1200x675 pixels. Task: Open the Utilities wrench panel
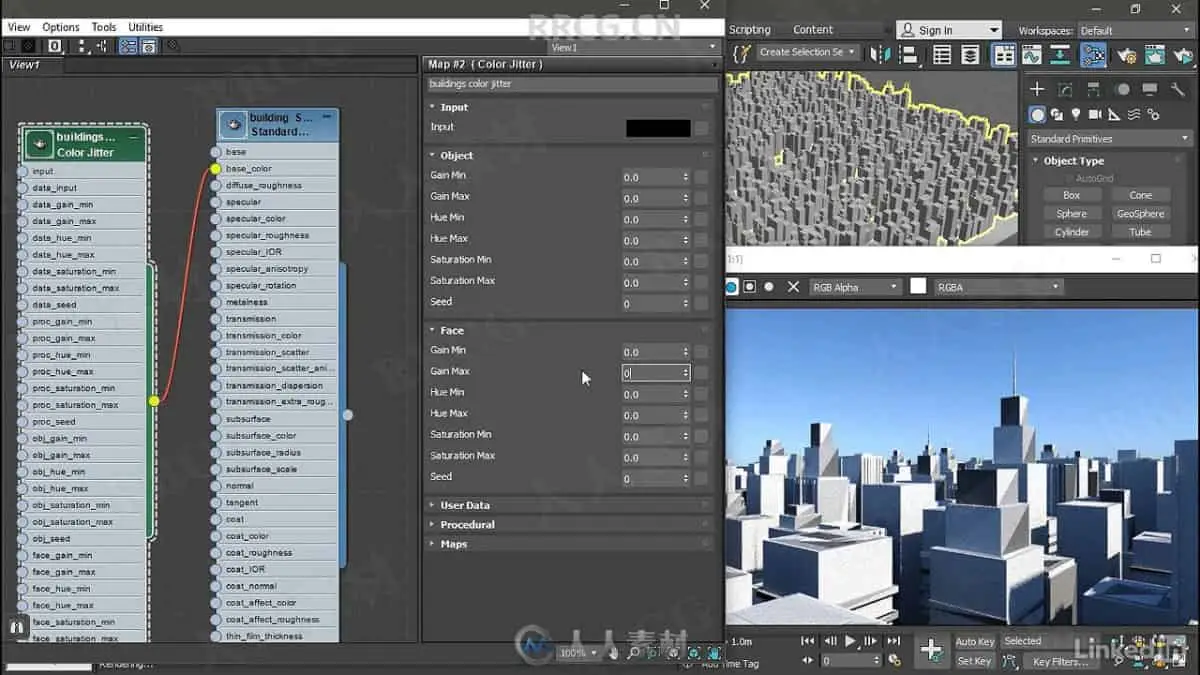(1177, 89)
